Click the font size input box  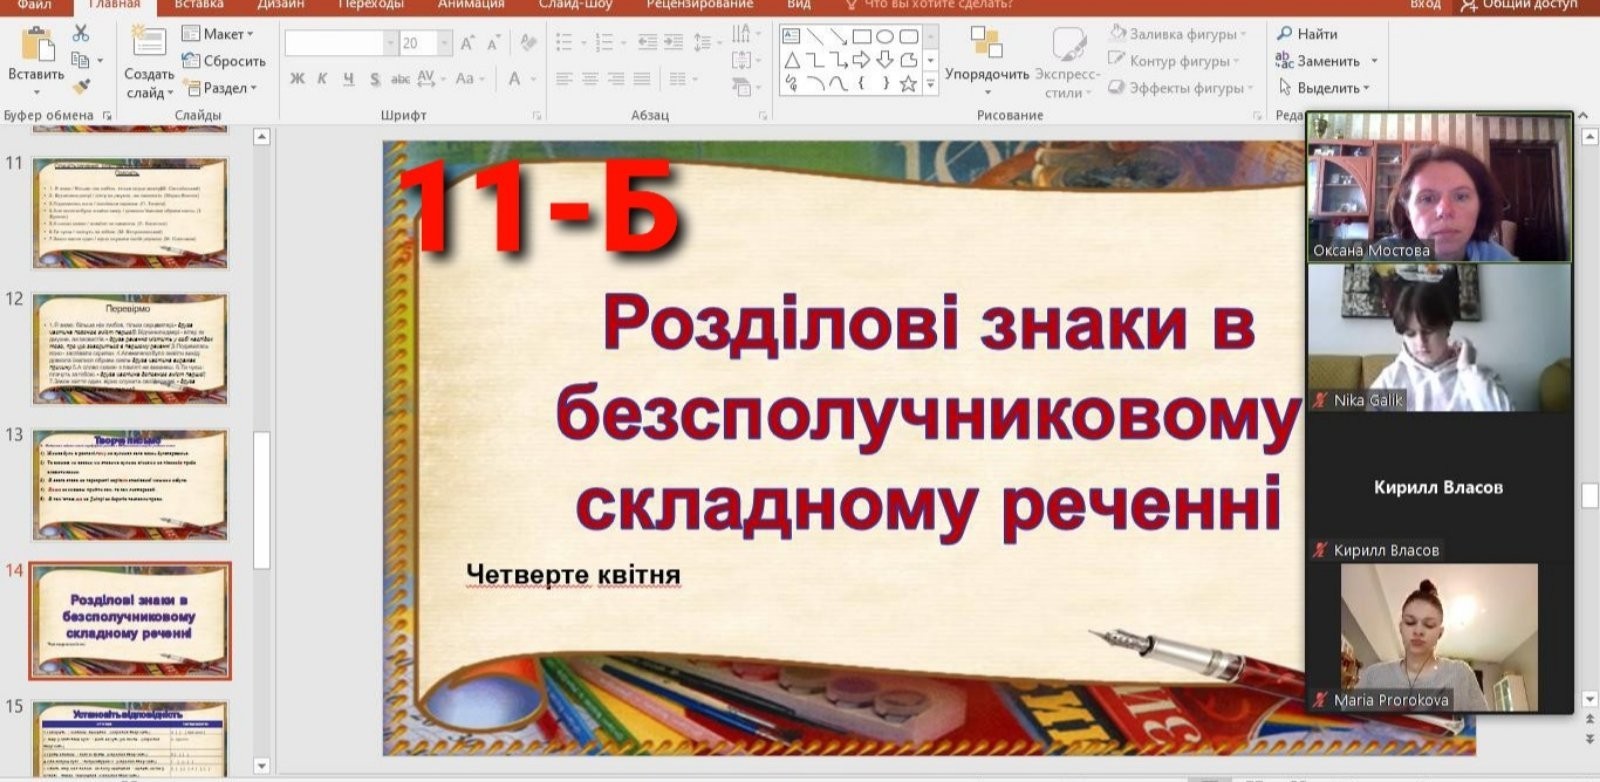coord(417,43)
